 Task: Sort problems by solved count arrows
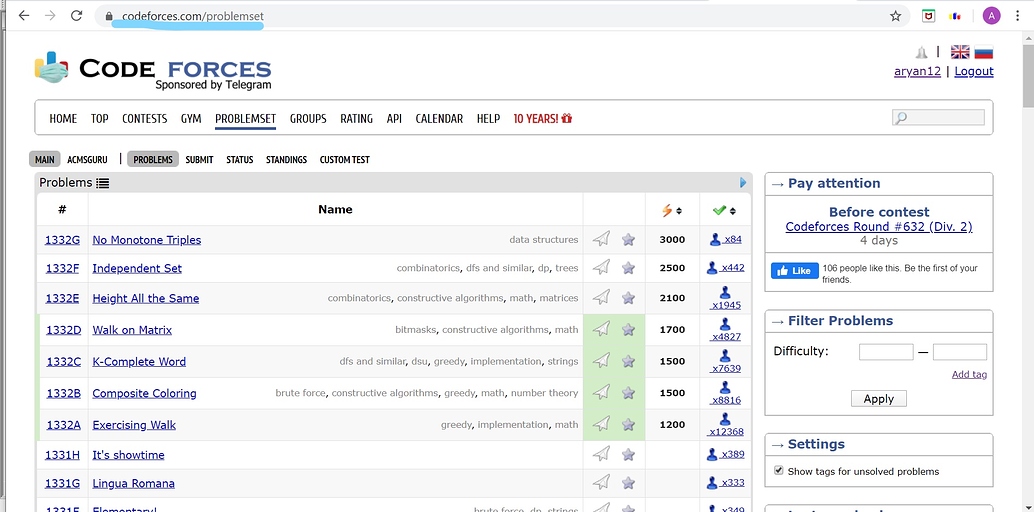point(732,211)
